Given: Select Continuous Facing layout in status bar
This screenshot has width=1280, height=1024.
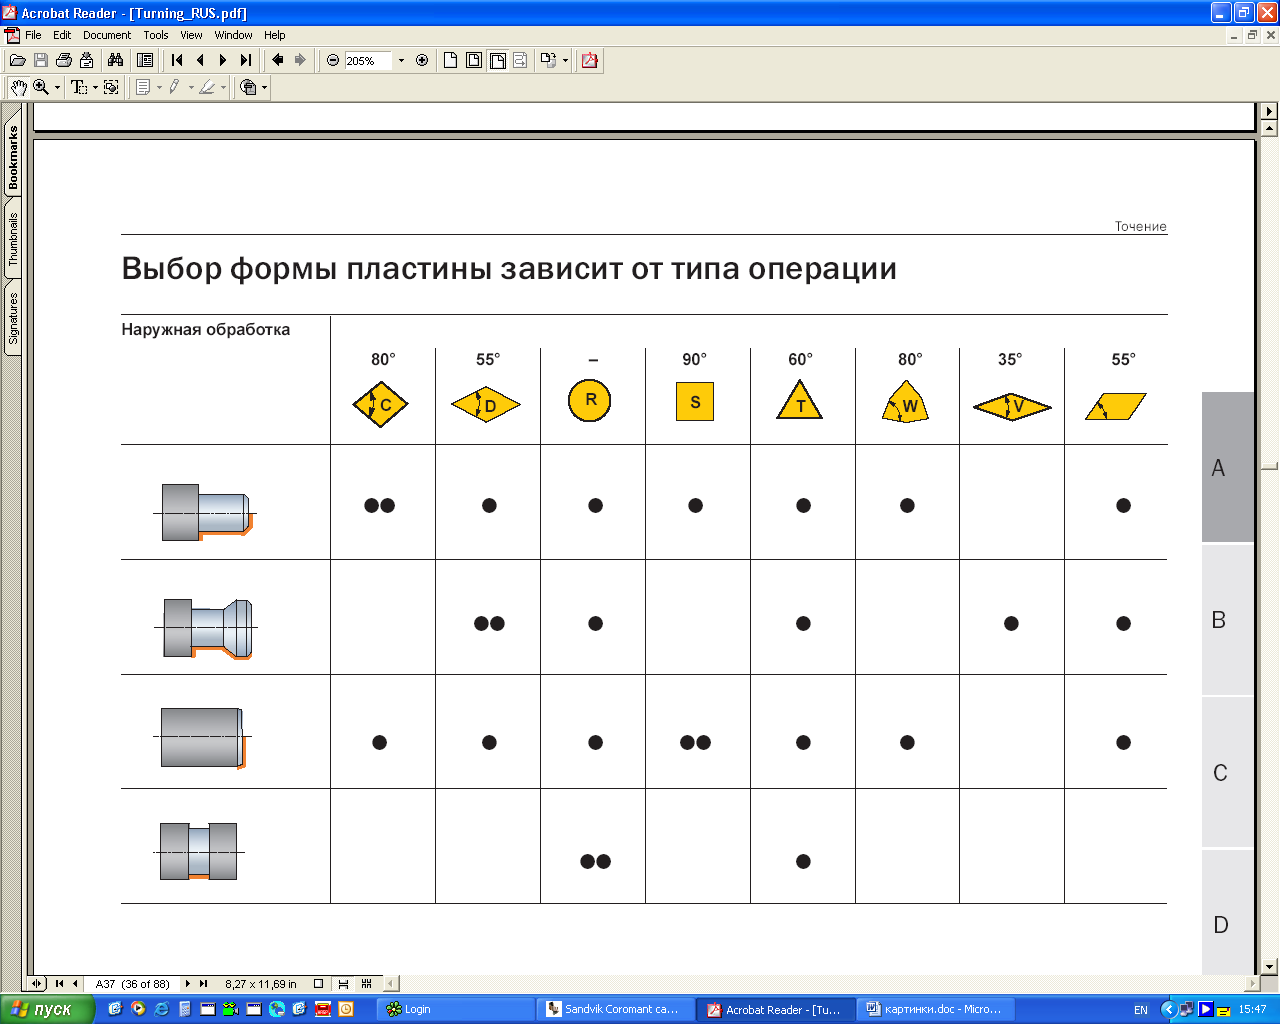Looking at the screenshot, I should click(x=366, y=984).
